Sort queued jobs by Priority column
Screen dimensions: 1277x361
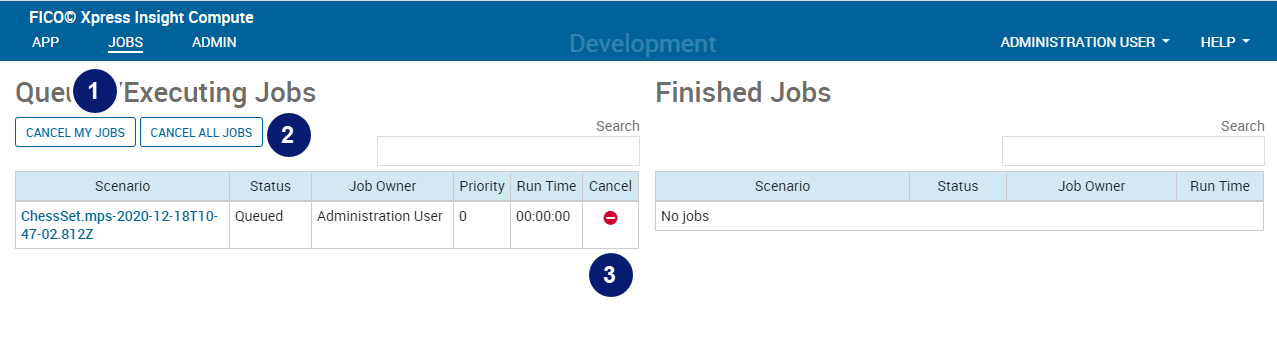click(482, 186)
